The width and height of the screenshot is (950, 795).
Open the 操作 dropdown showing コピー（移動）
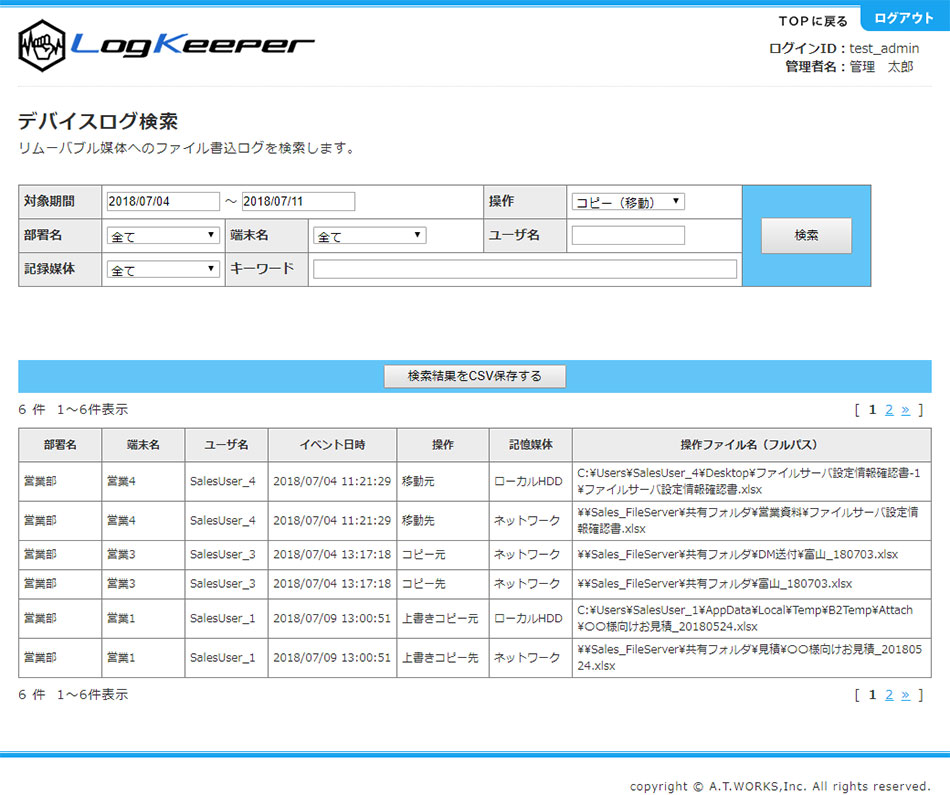(x=628, y=202)
